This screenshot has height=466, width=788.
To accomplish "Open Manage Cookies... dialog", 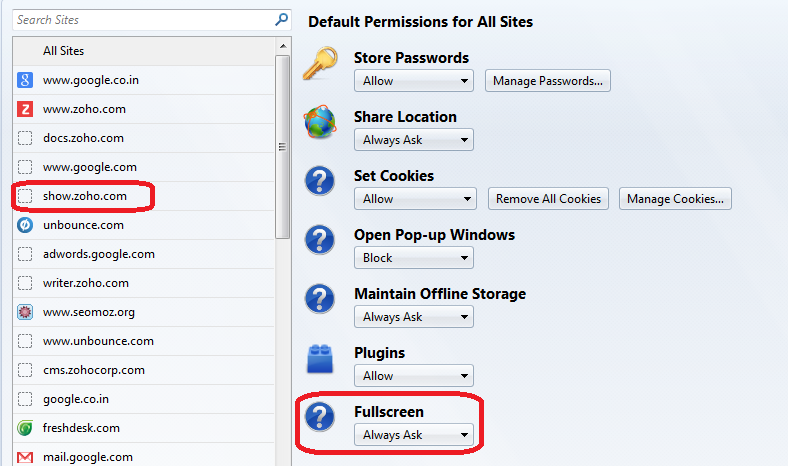I will [x=675, y=199].
